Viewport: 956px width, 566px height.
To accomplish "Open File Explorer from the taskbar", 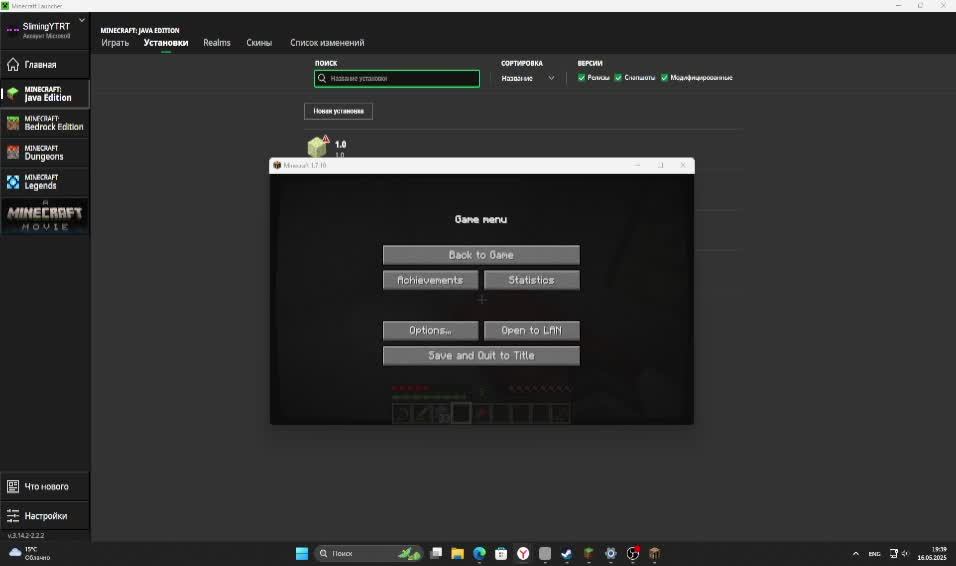I will [458, 553].
